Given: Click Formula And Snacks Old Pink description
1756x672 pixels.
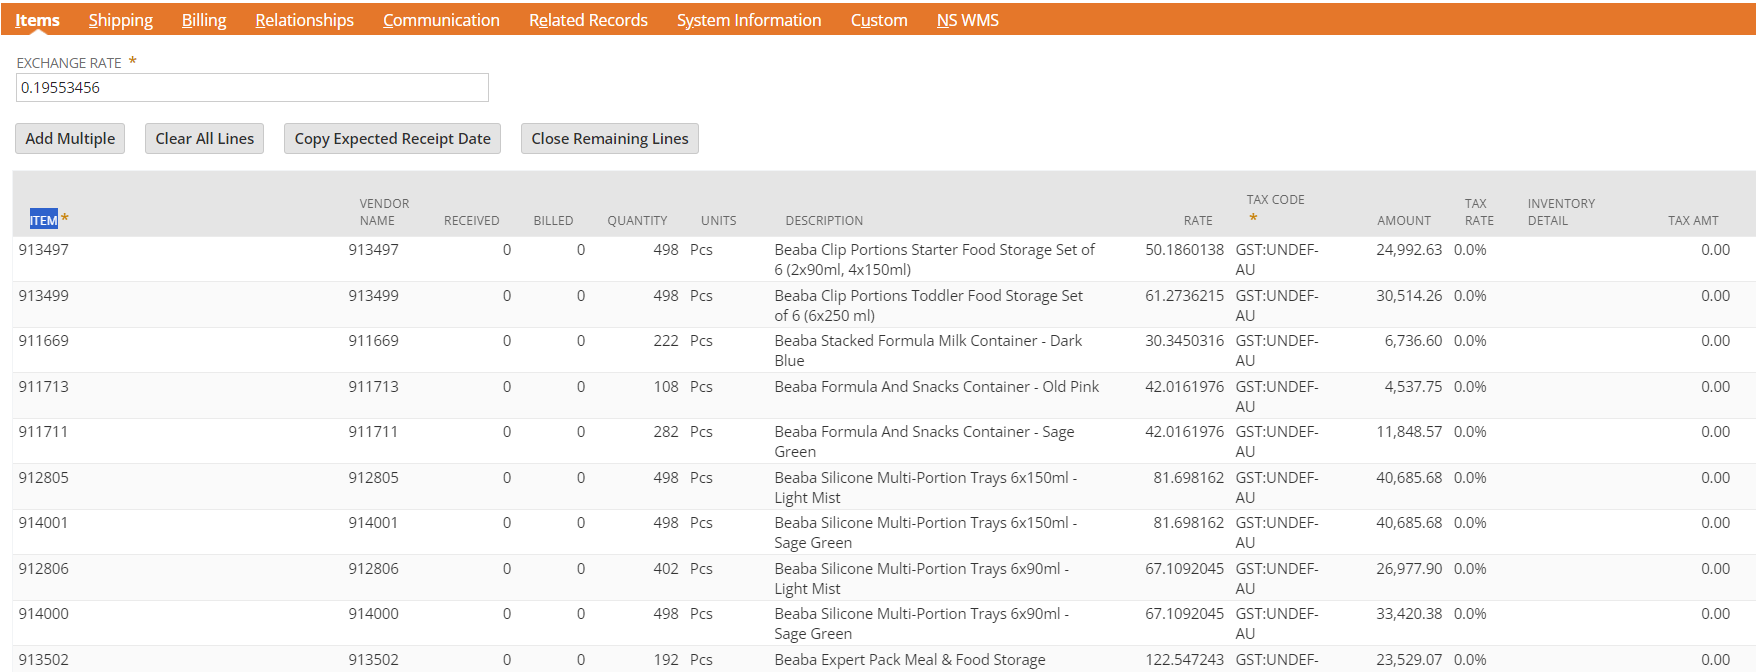Looking at the screenshot, I should point(937,387).
